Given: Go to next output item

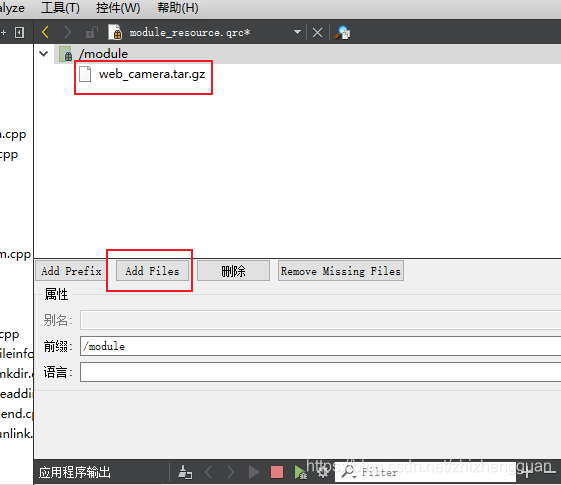Looking at the screenshot, I should [x=231, y=472].
